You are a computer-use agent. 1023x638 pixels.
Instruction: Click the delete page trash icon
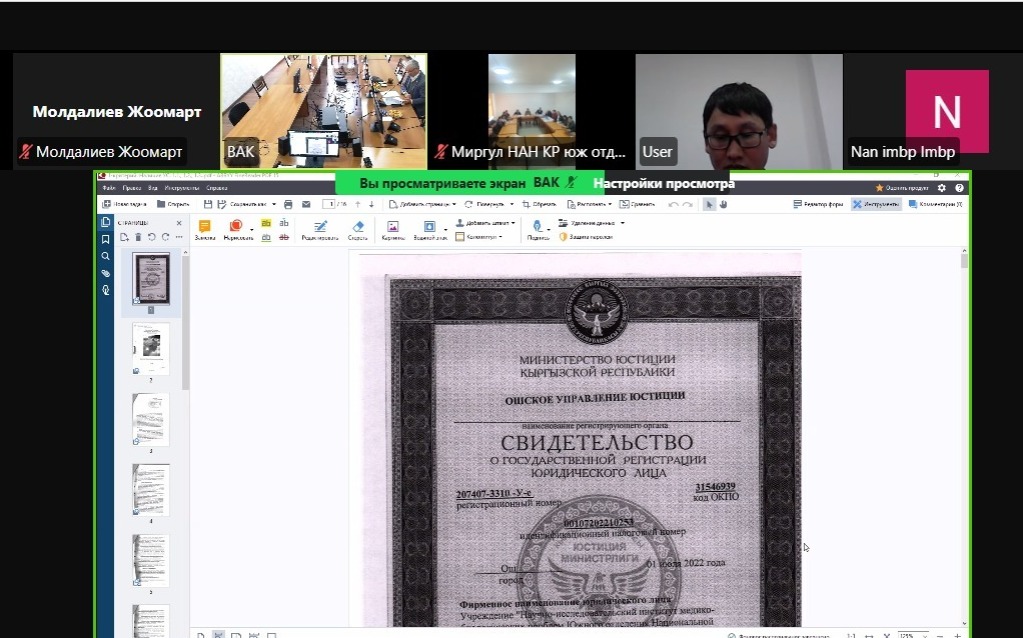[x=138, y=237]
